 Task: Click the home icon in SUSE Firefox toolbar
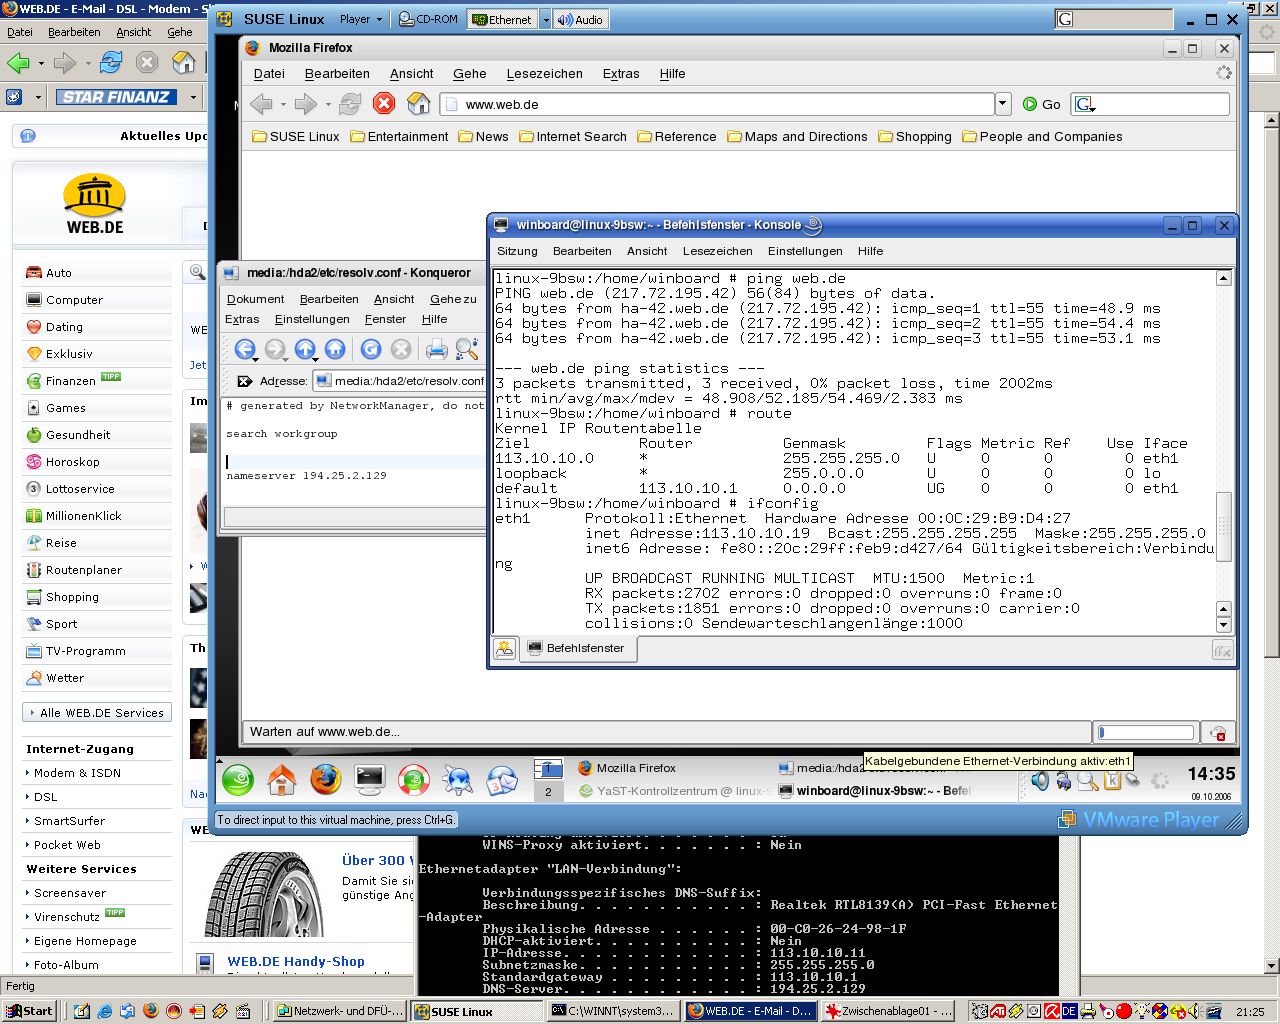(419, 103)
